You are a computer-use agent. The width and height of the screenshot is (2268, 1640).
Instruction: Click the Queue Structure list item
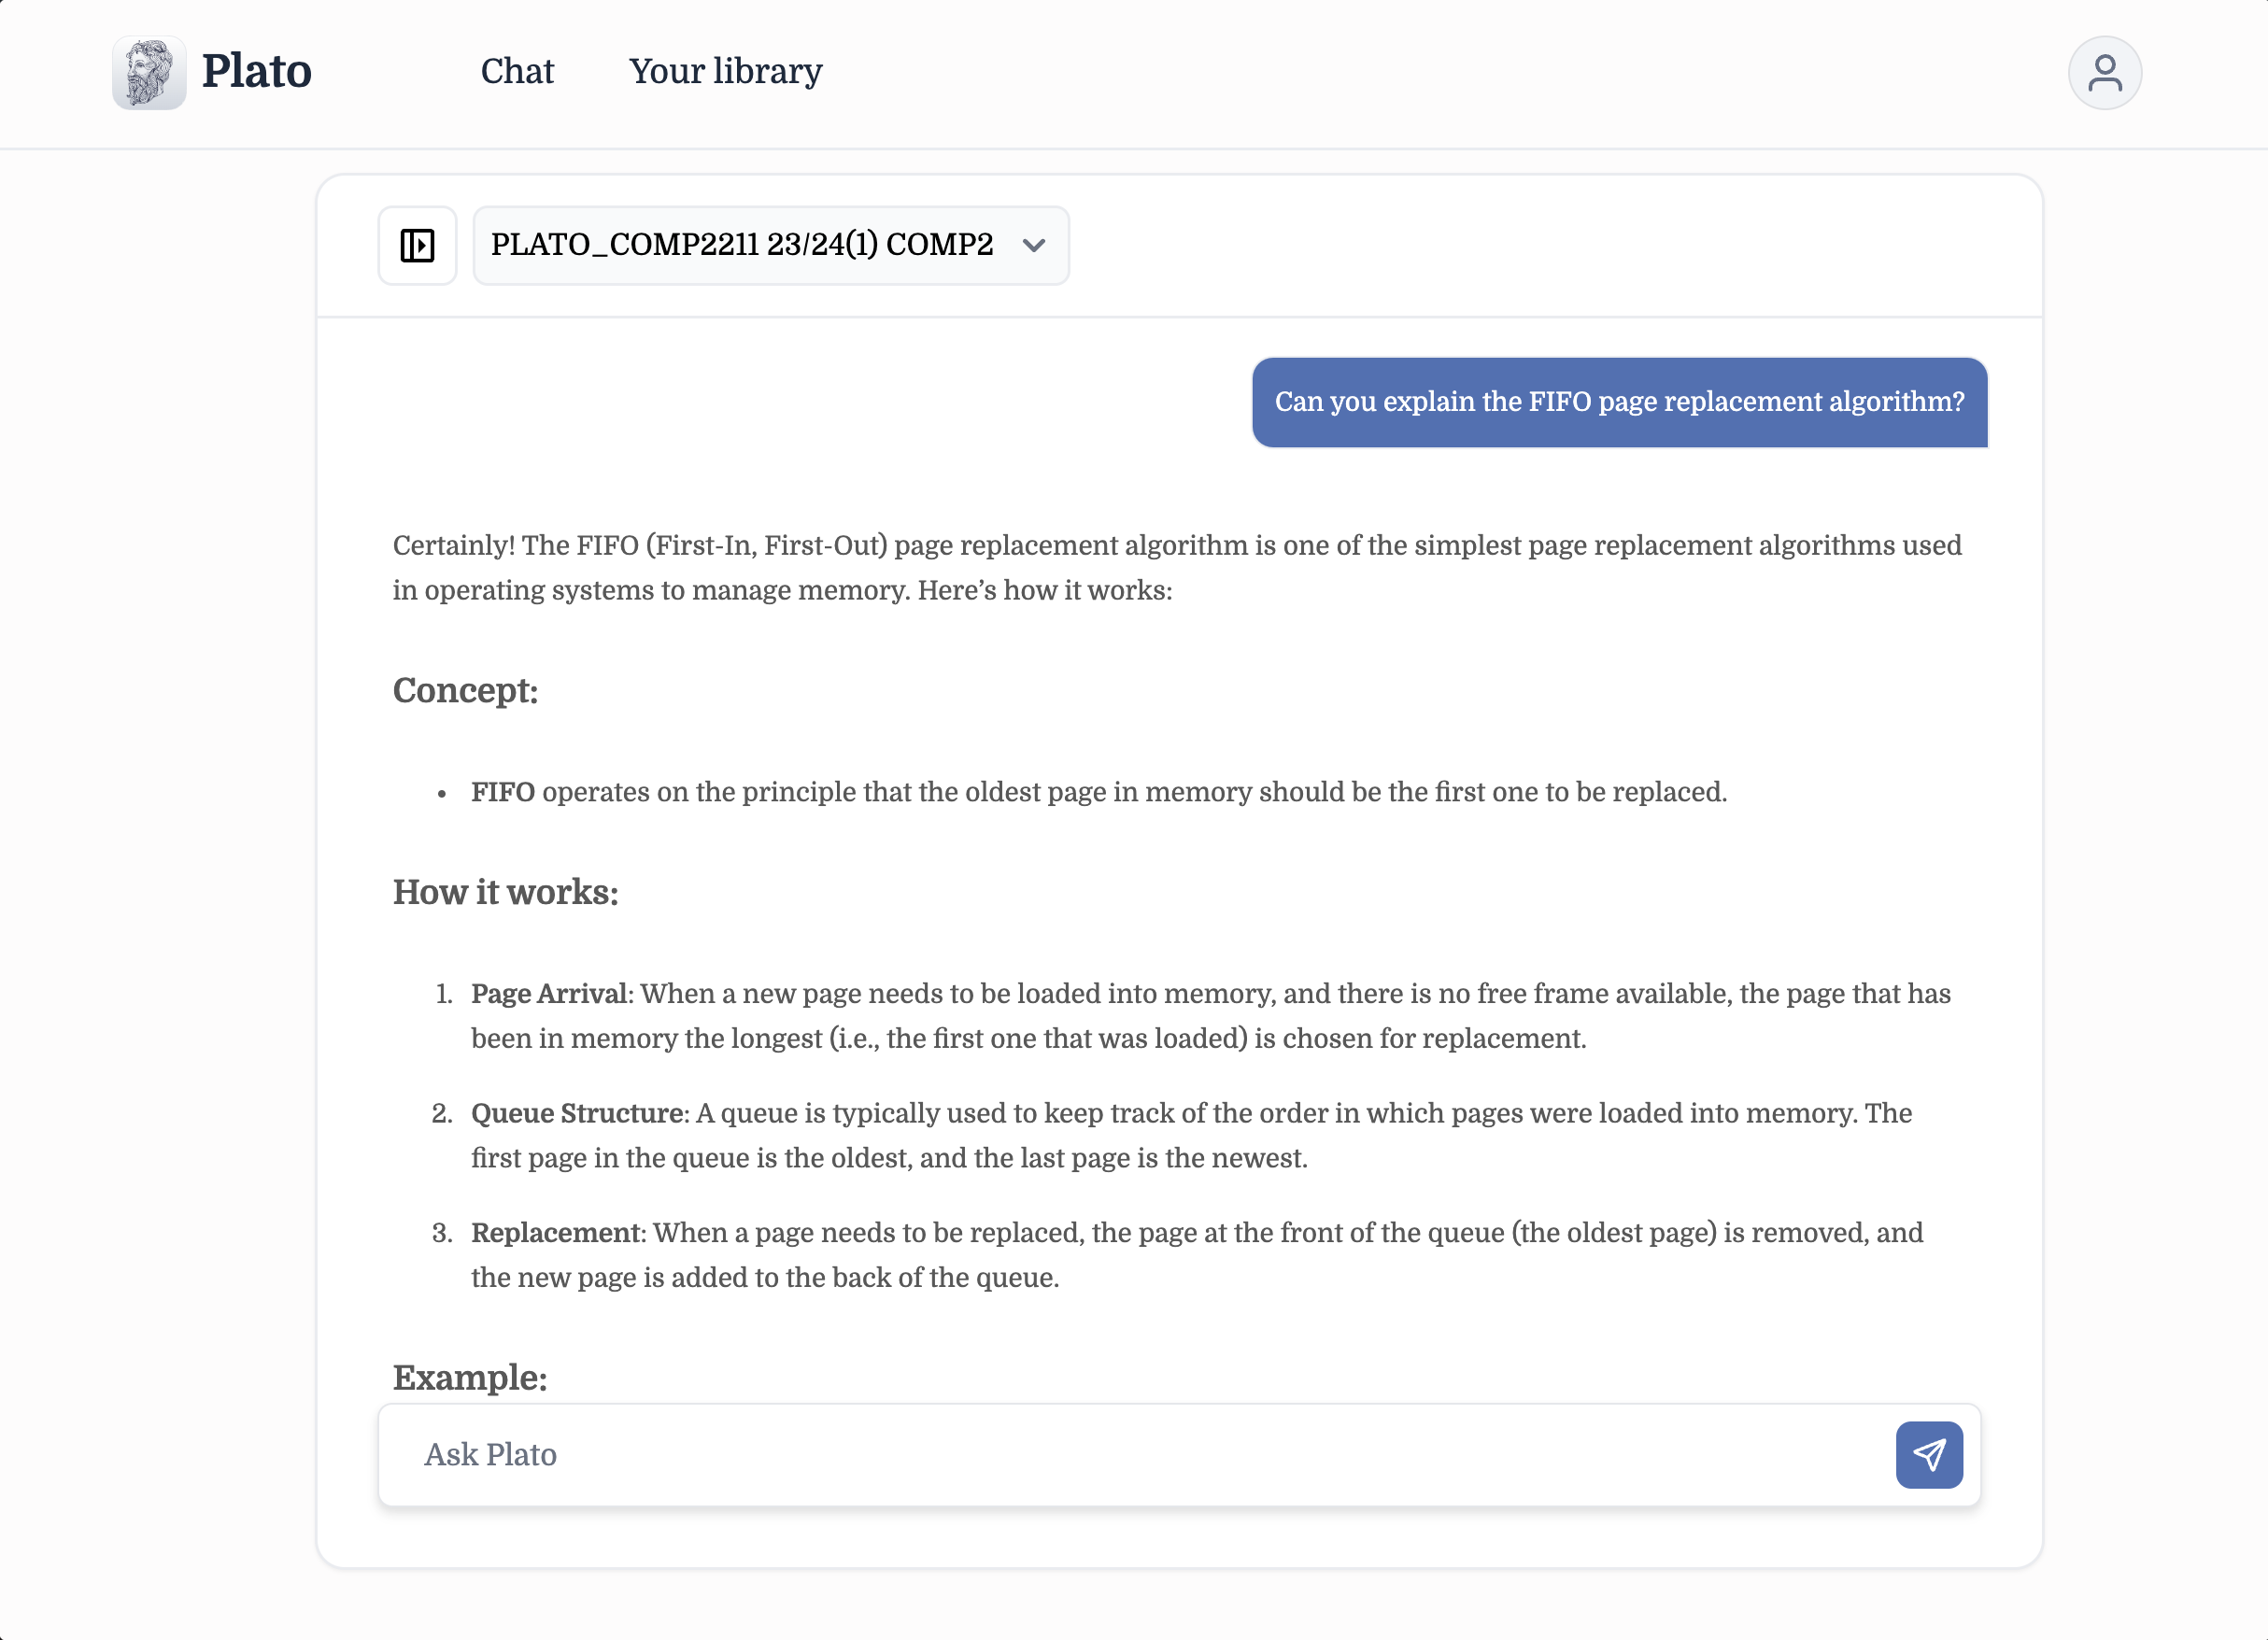click(x=1190, y=1135)
